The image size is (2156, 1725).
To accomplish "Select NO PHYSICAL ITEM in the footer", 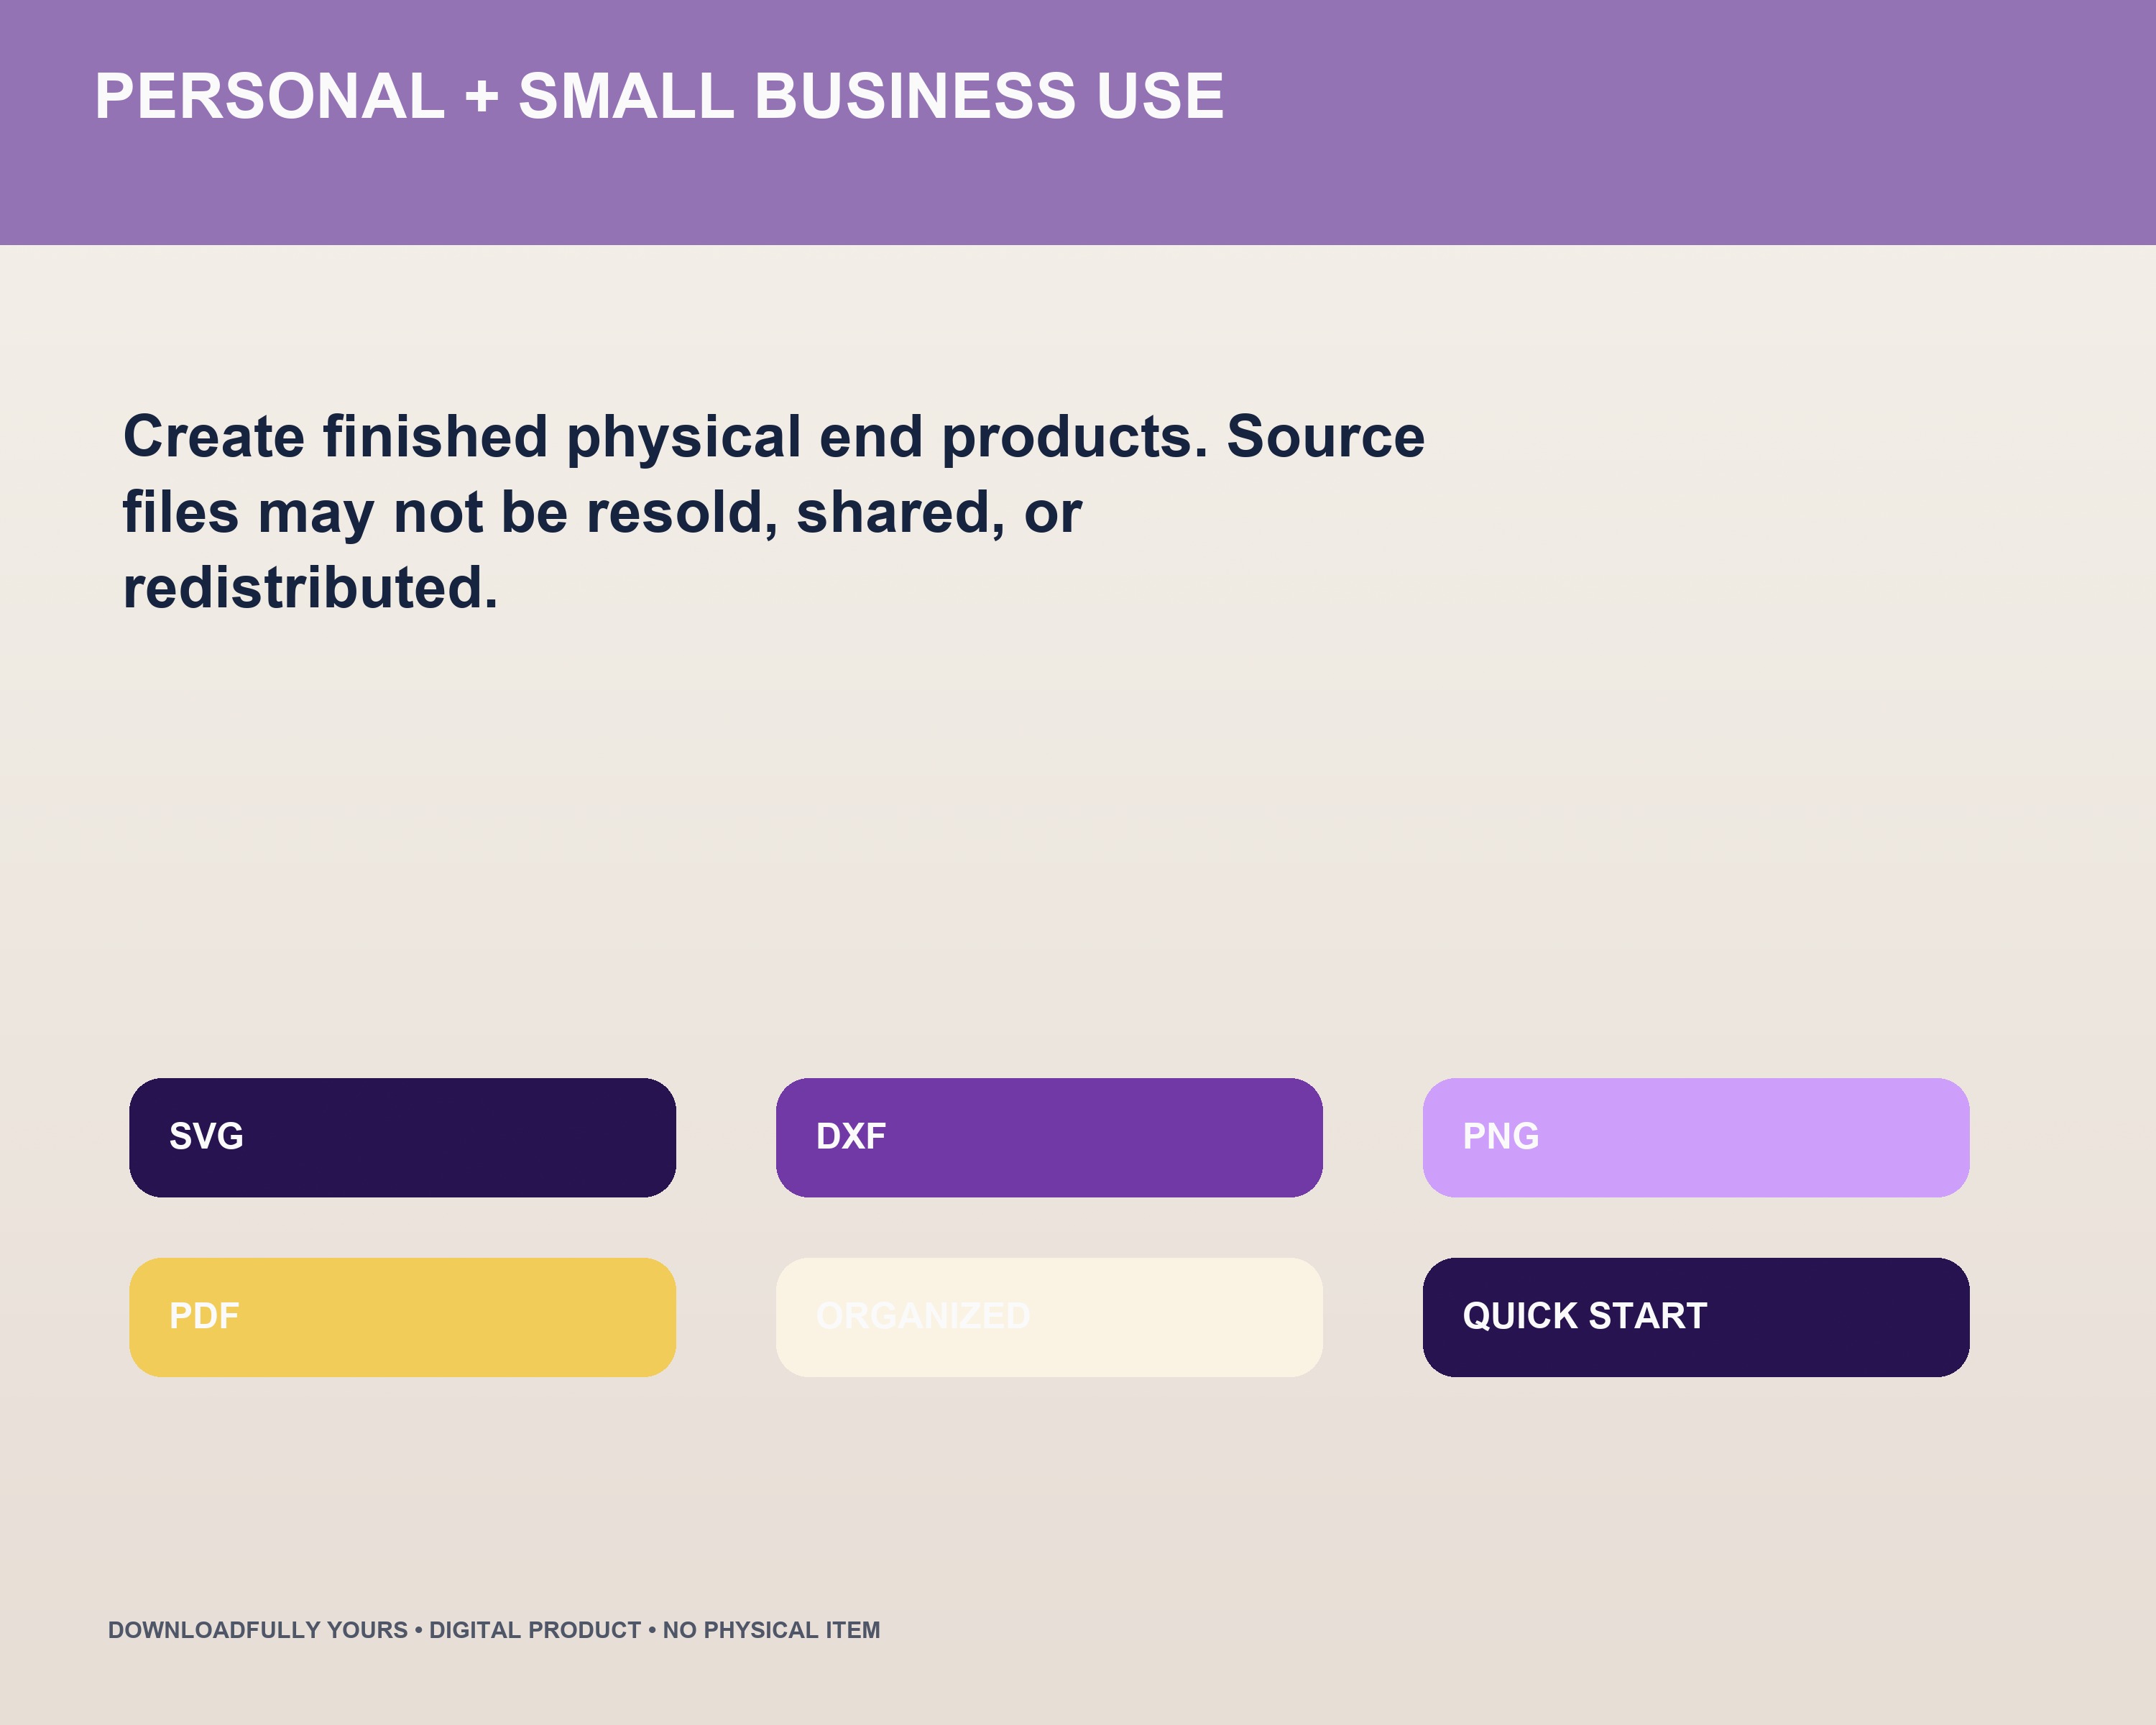I will click(x=771, y=1630).
